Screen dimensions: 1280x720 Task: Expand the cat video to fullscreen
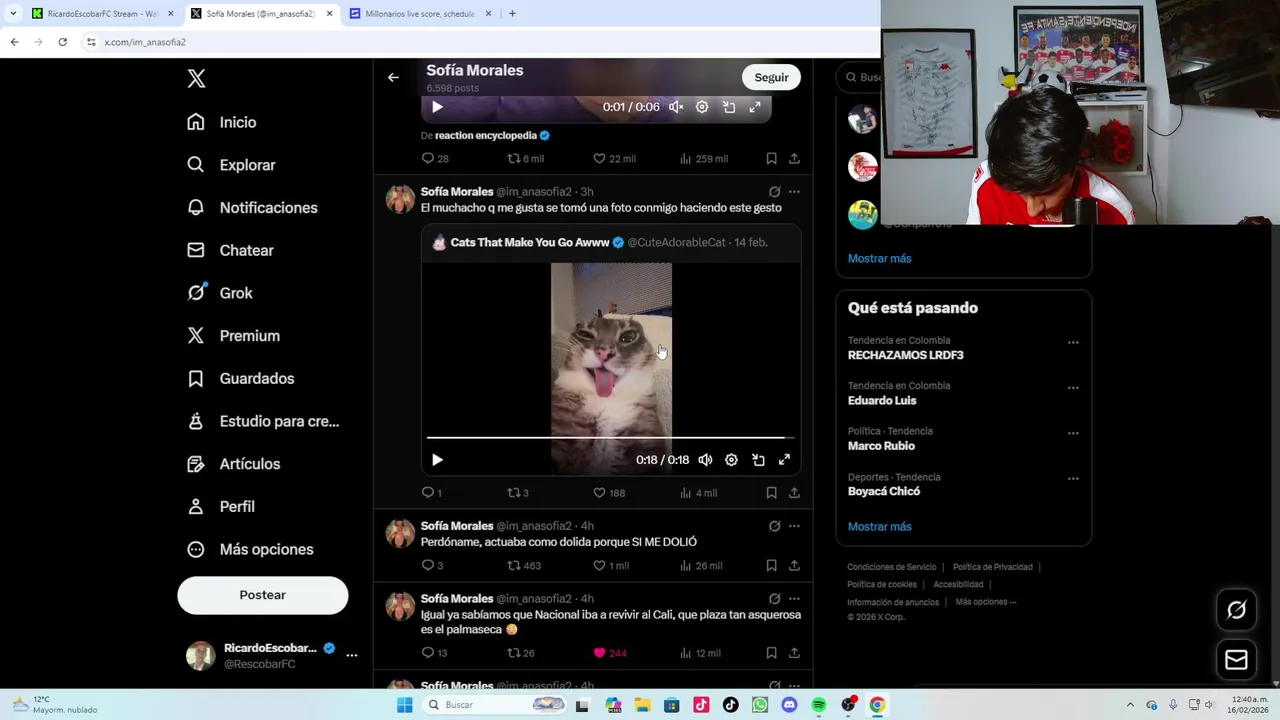pos(784,460)
